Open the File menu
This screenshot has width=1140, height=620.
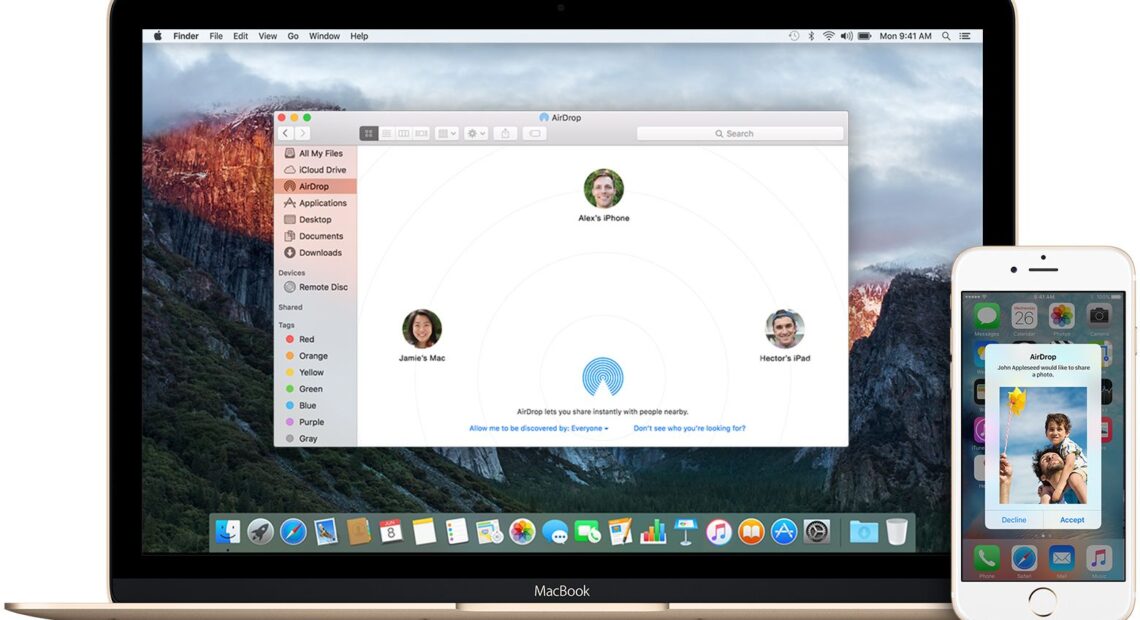tap(216, 36)
